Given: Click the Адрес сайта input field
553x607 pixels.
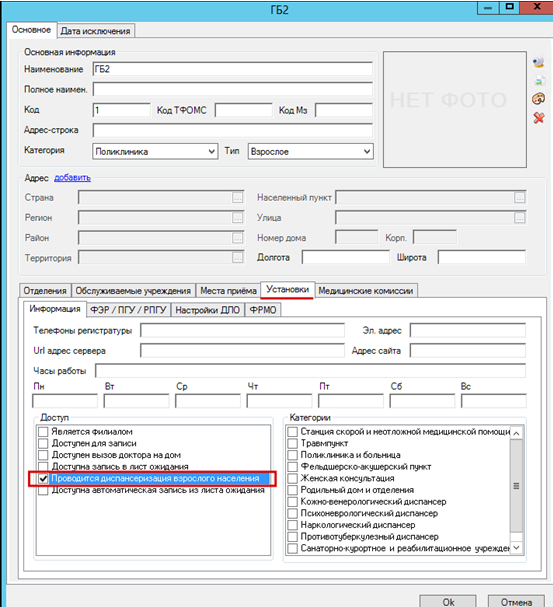Looking at the screenshot, I should (x=468, y=351).
